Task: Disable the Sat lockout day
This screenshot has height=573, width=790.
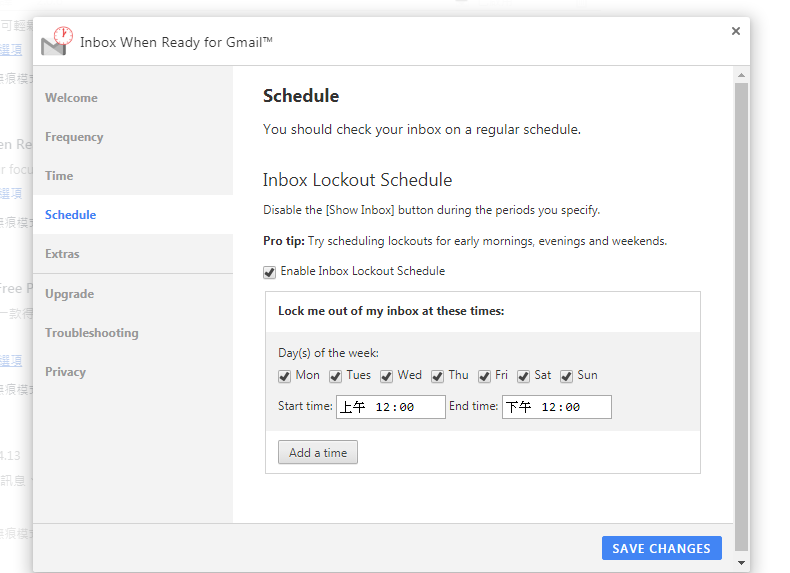Action: (x=524, y=376)
